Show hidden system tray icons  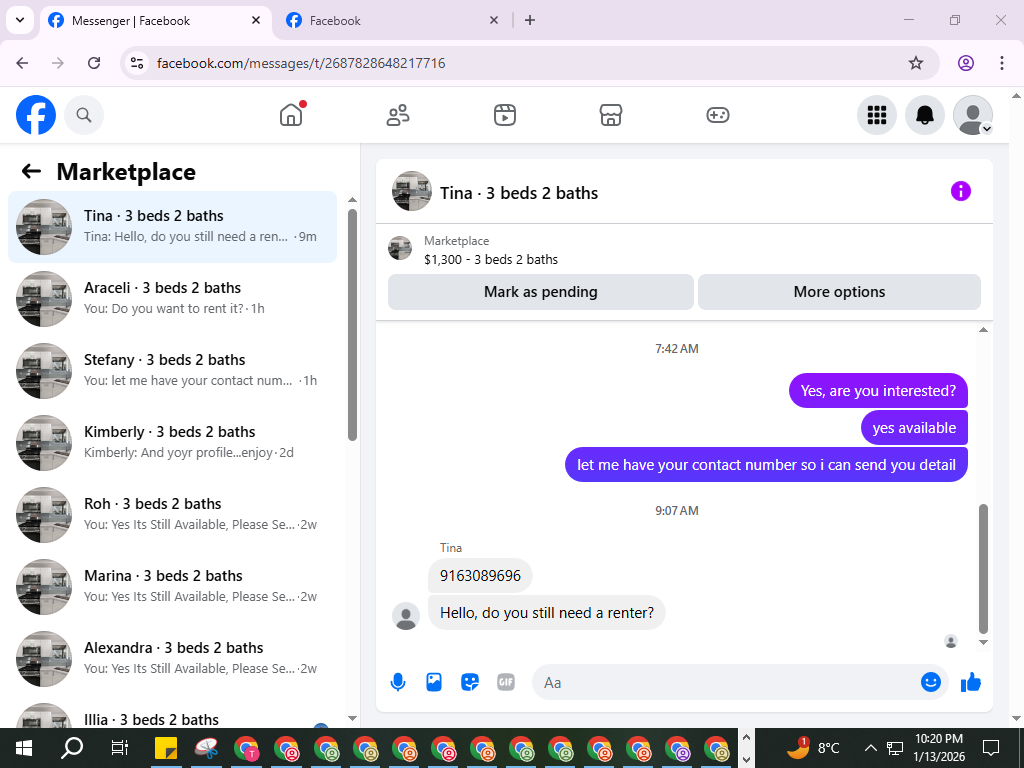pos(871,748)
